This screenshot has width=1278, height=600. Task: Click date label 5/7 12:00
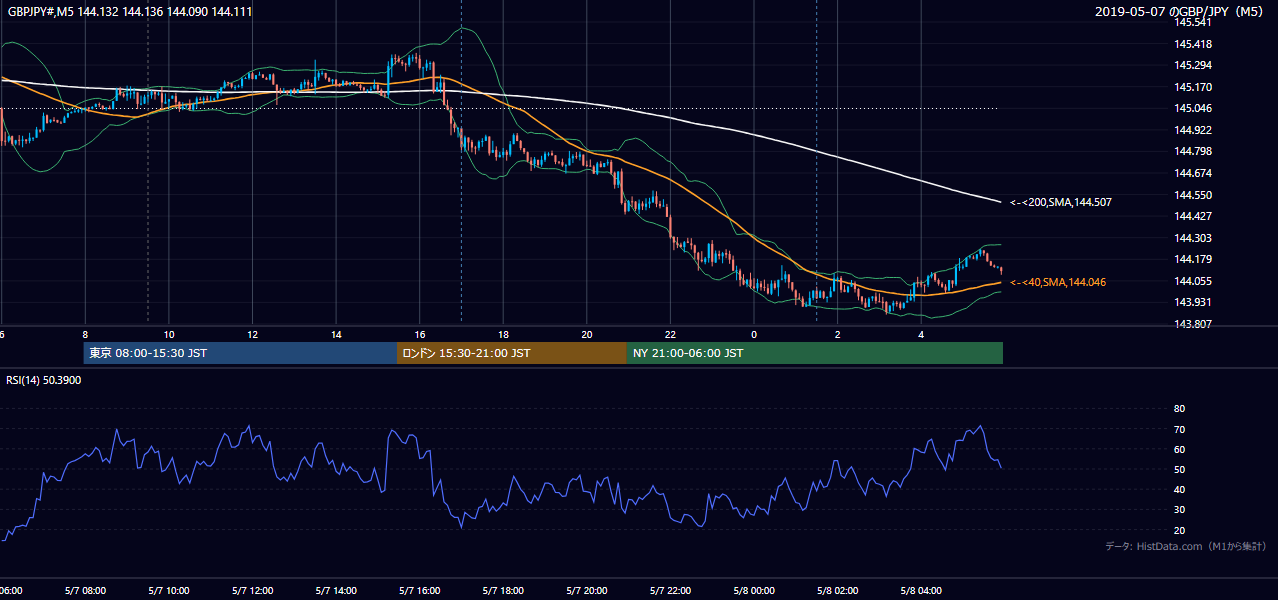coord(252,591)
